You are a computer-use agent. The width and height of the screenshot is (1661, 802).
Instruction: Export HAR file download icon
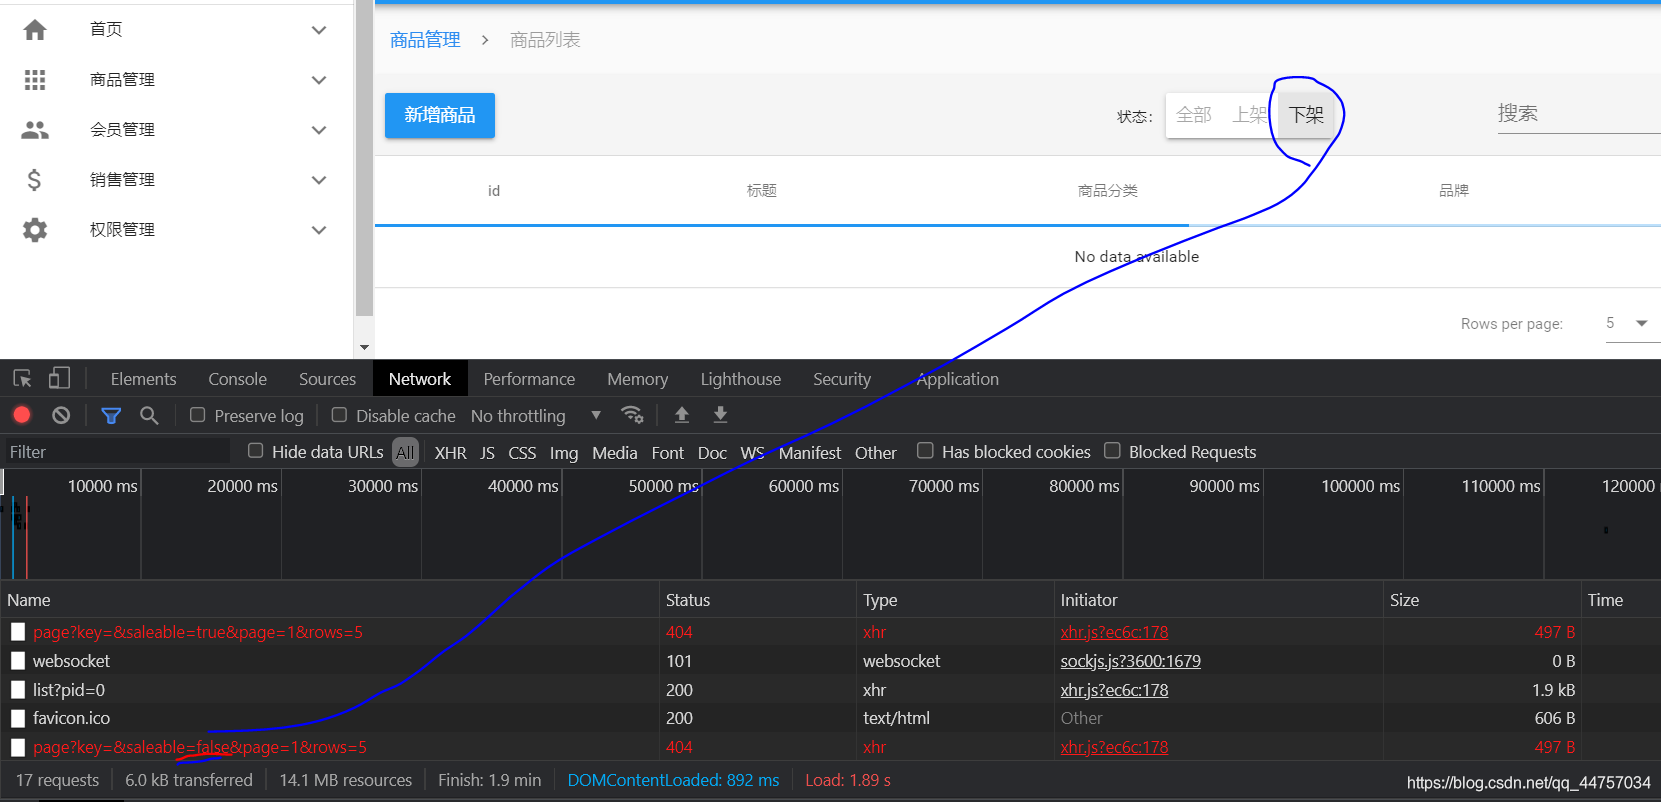[x=720, y=414]
